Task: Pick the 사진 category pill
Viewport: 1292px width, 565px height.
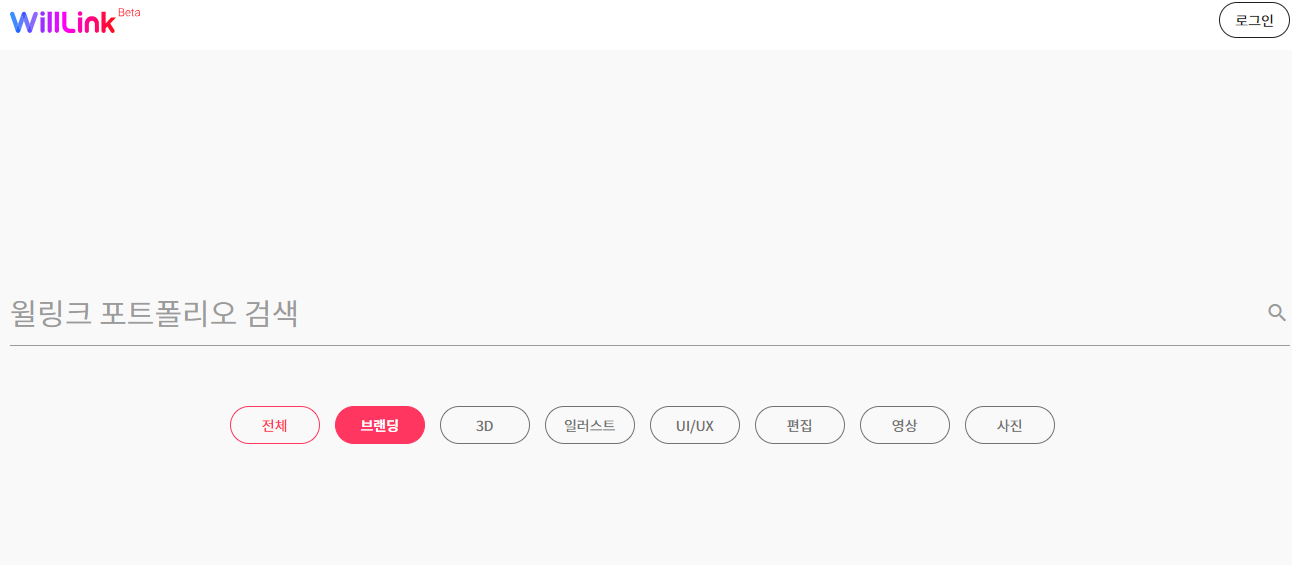Action: [x=1010, y=425]
